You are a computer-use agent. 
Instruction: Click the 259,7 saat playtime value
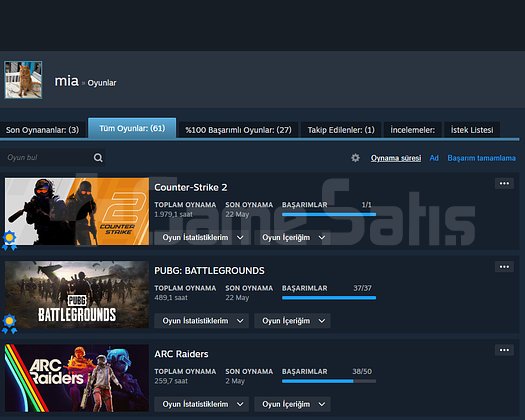point(171,381)
